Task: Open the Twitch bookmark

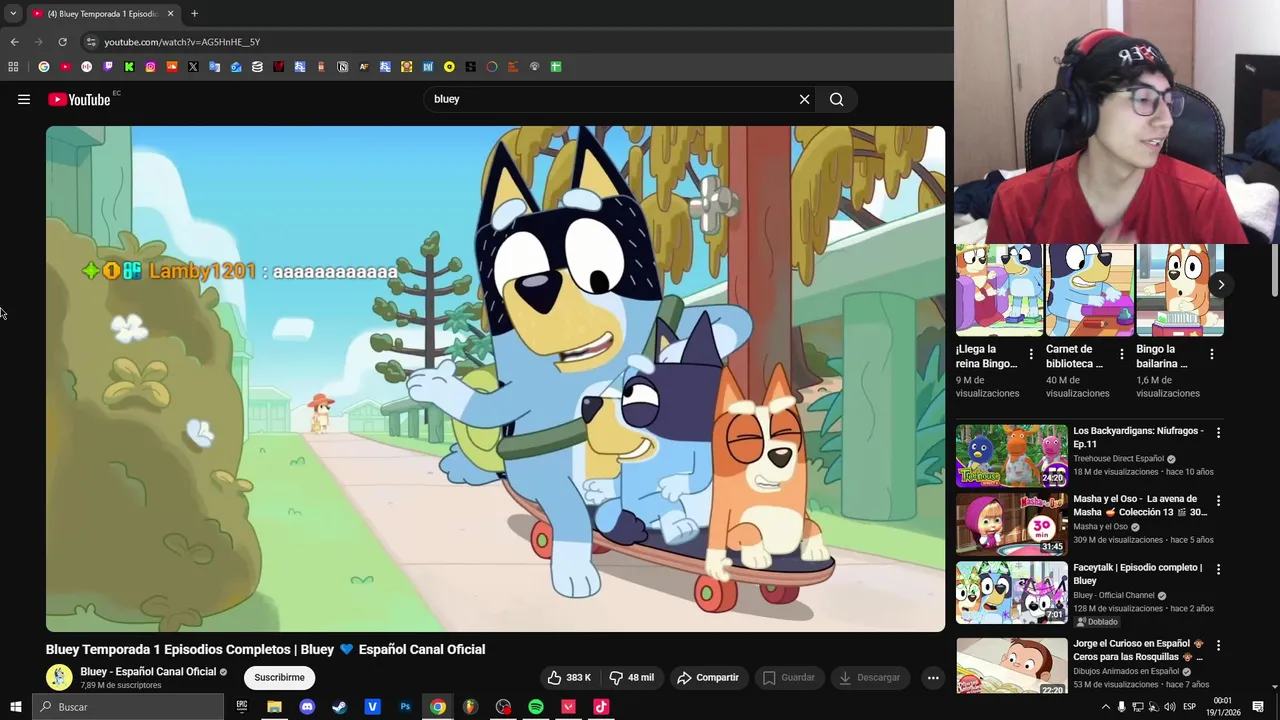Action: [x=108, y=67]
